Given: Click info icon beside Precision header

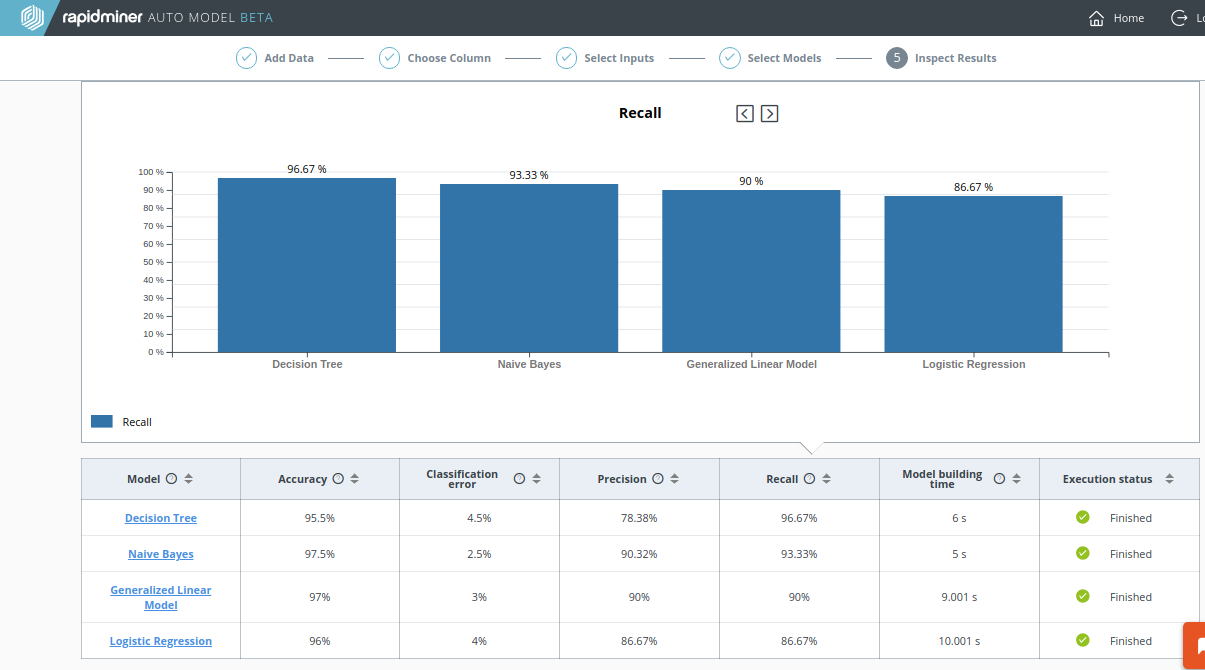Looking at the screenshot, I should tap(658, 479).
